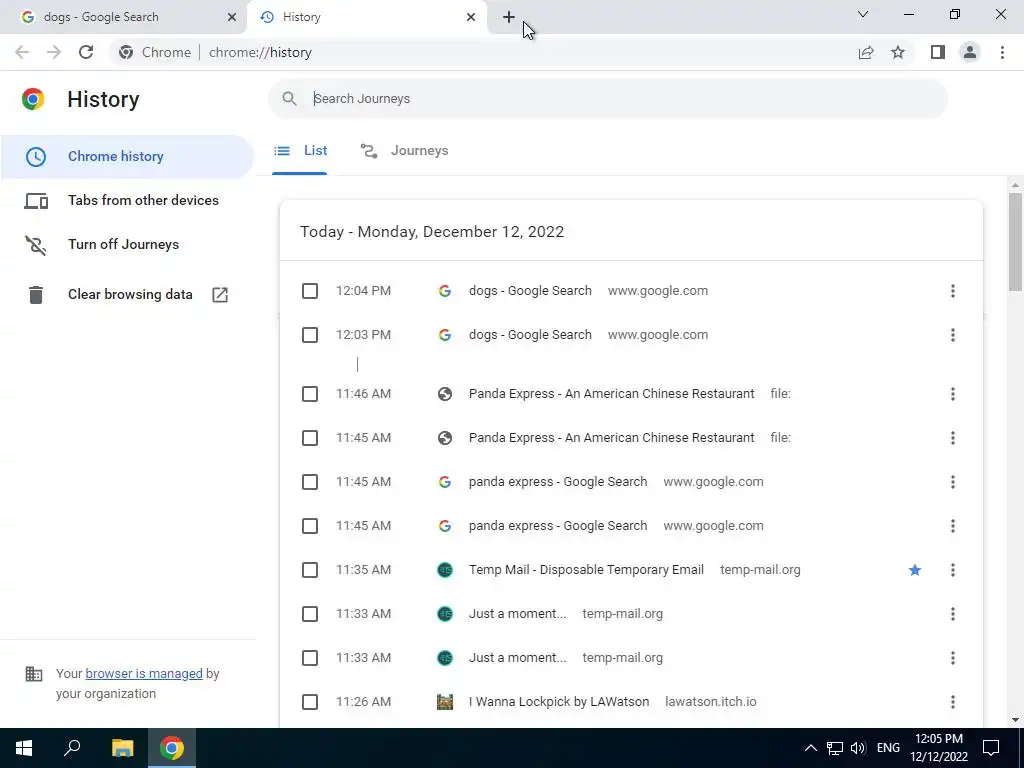Close the History tab
Image resolution: width=1024 pixels, height=768 pixels.
(471, 17)
